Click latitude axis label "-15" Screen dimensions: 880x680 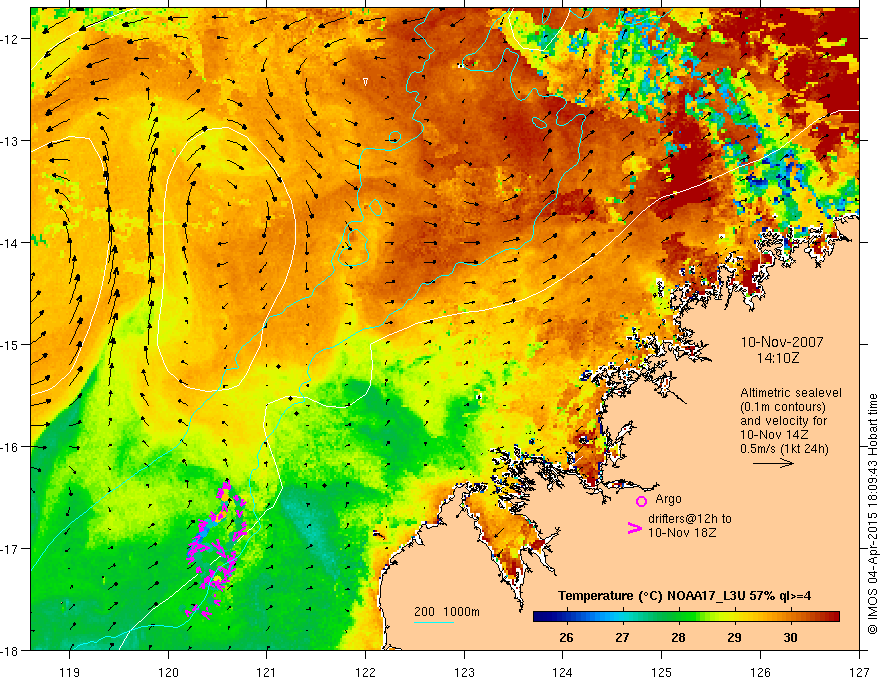(x=10, y=344)
